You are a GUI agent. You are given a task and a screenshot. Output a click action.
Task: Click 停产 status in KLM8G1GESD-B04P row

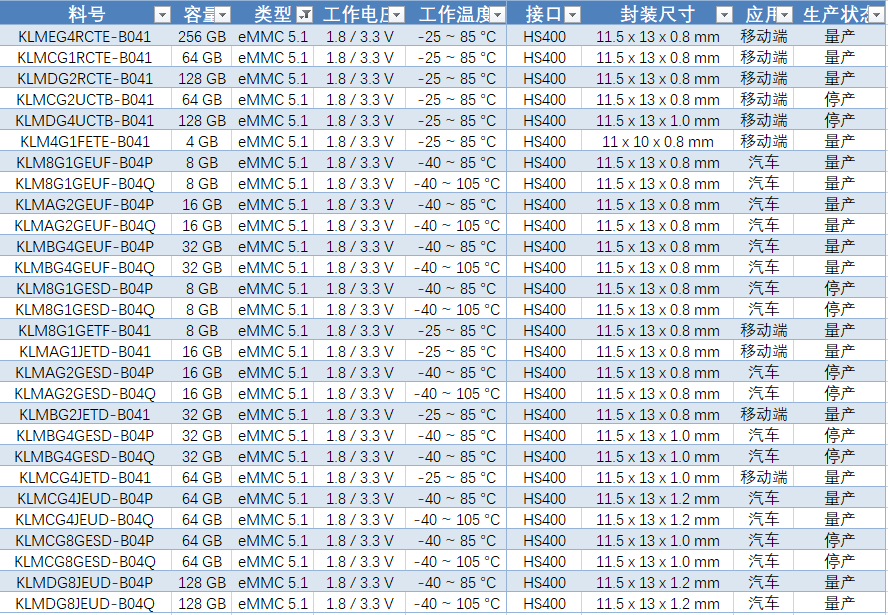coord(840,288)
